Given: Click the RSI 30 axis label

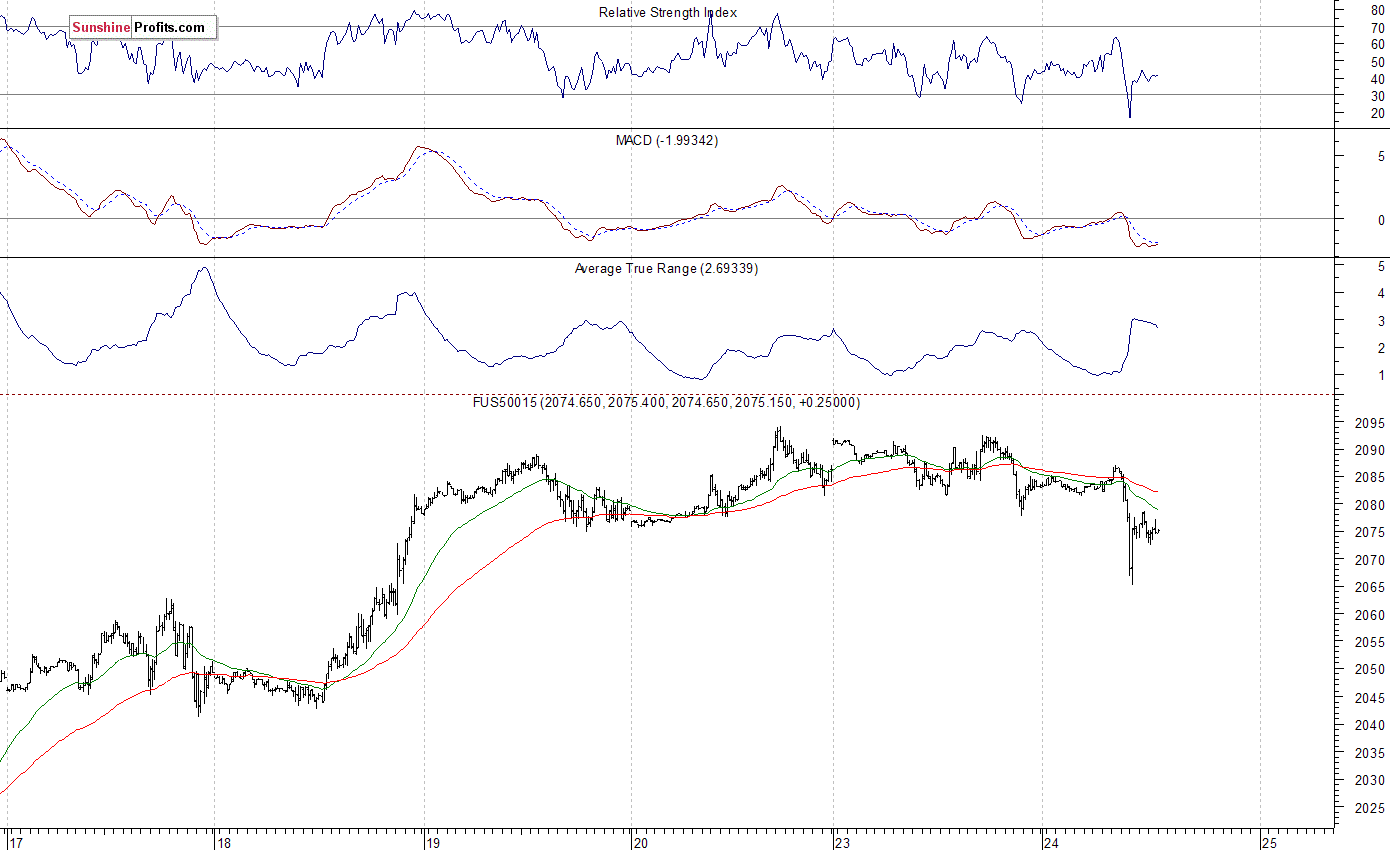Looking at the screenshot, I should (x=1377, y=96).
